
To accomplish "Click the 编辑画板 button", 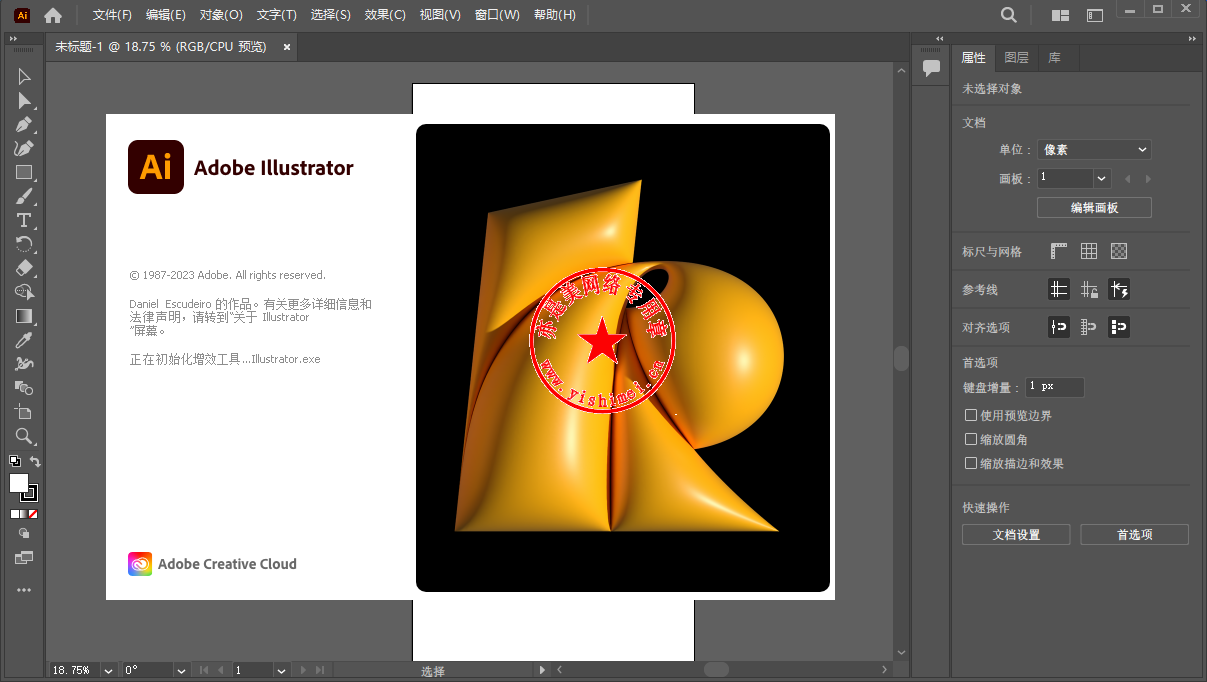I will click(x=1094, y=208).
